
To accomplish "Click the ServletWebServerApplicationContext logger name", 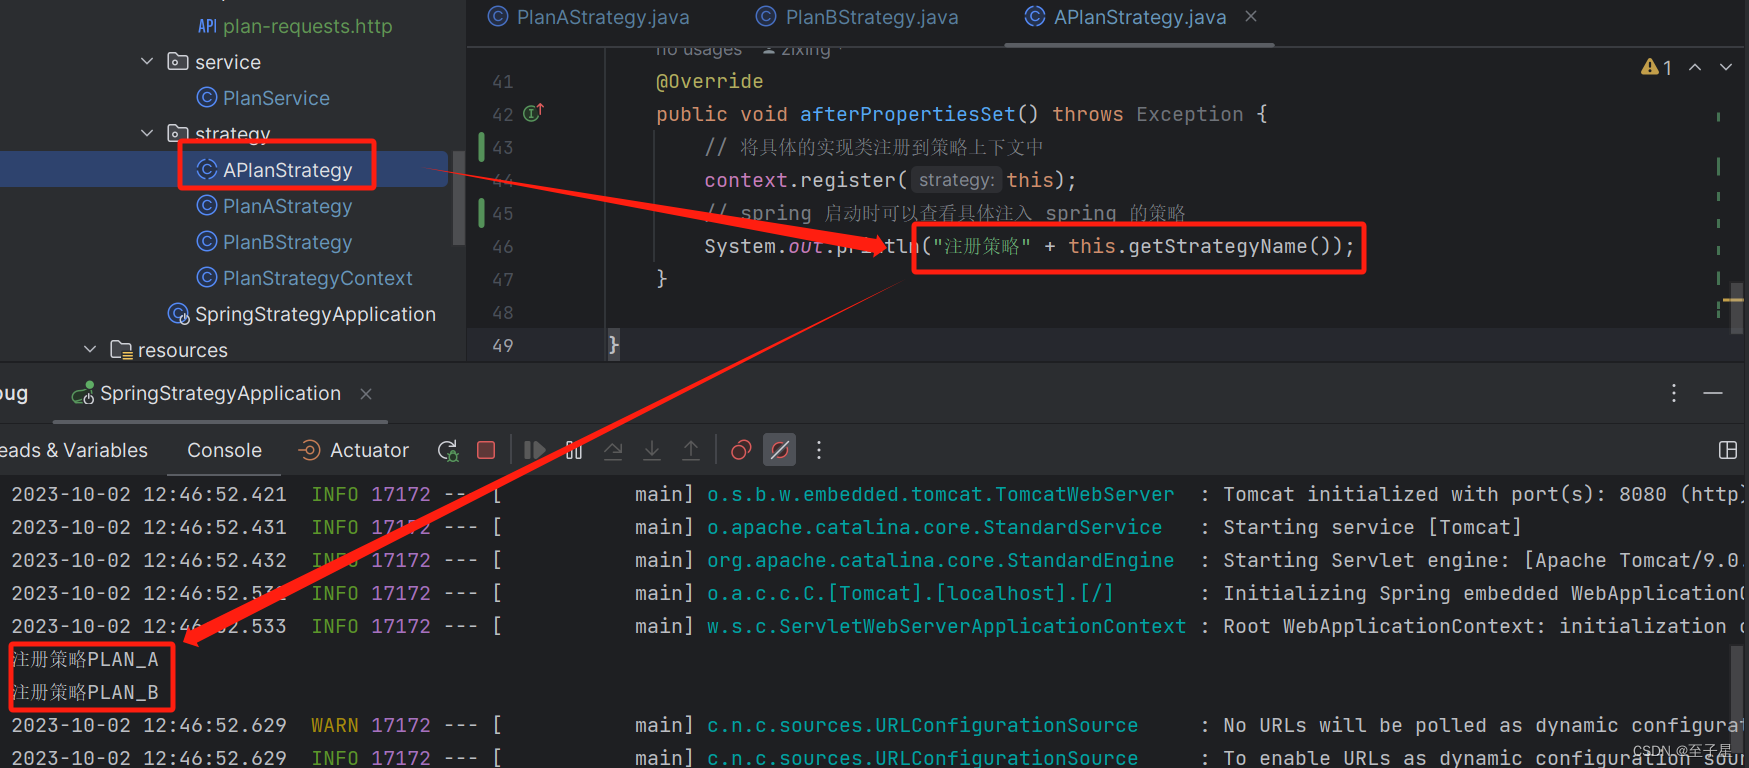I will coord(946,626).
